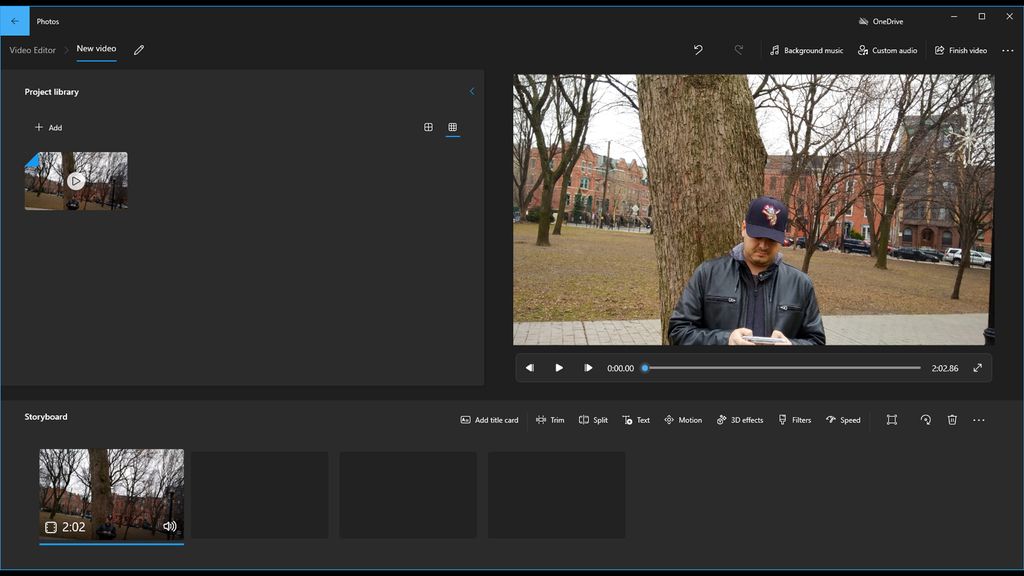
Task: Open the 3D effects tool
Action: pyautogui.click(x=739, y=420)
